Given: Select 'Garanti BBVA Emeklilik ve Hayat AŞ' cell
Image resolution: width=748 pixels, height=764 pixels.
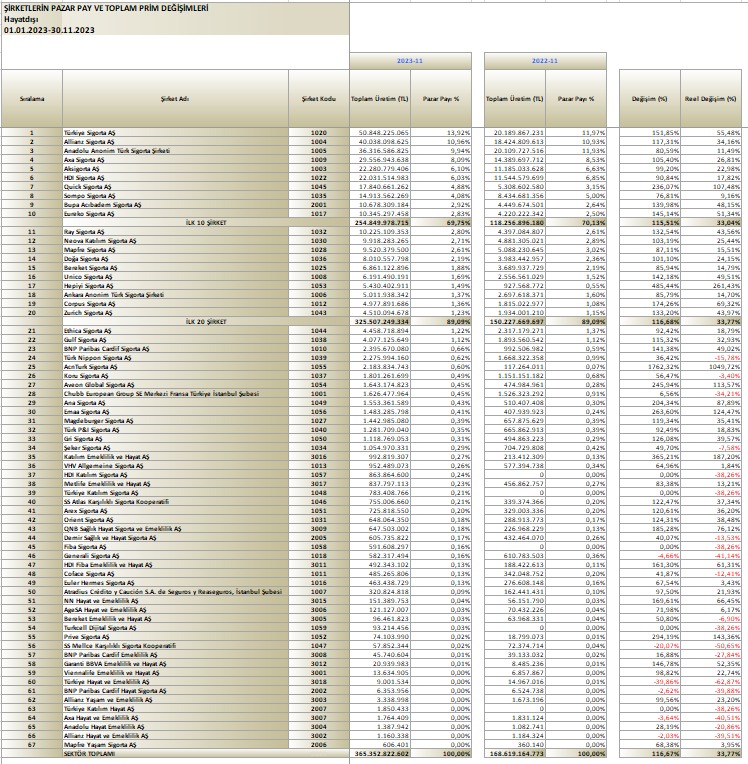Looking at the screenshot, I should (175, 664).
